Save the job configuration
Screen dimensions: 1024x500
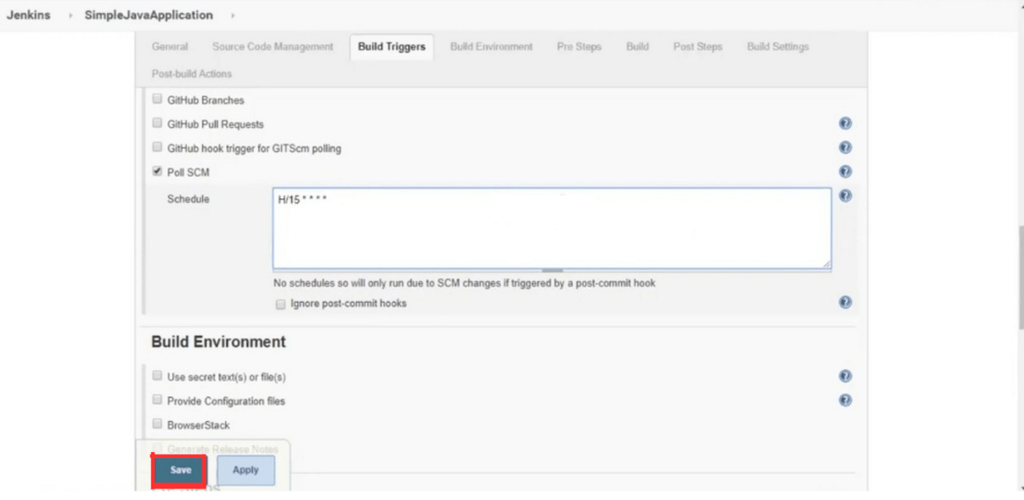(180, 470)
